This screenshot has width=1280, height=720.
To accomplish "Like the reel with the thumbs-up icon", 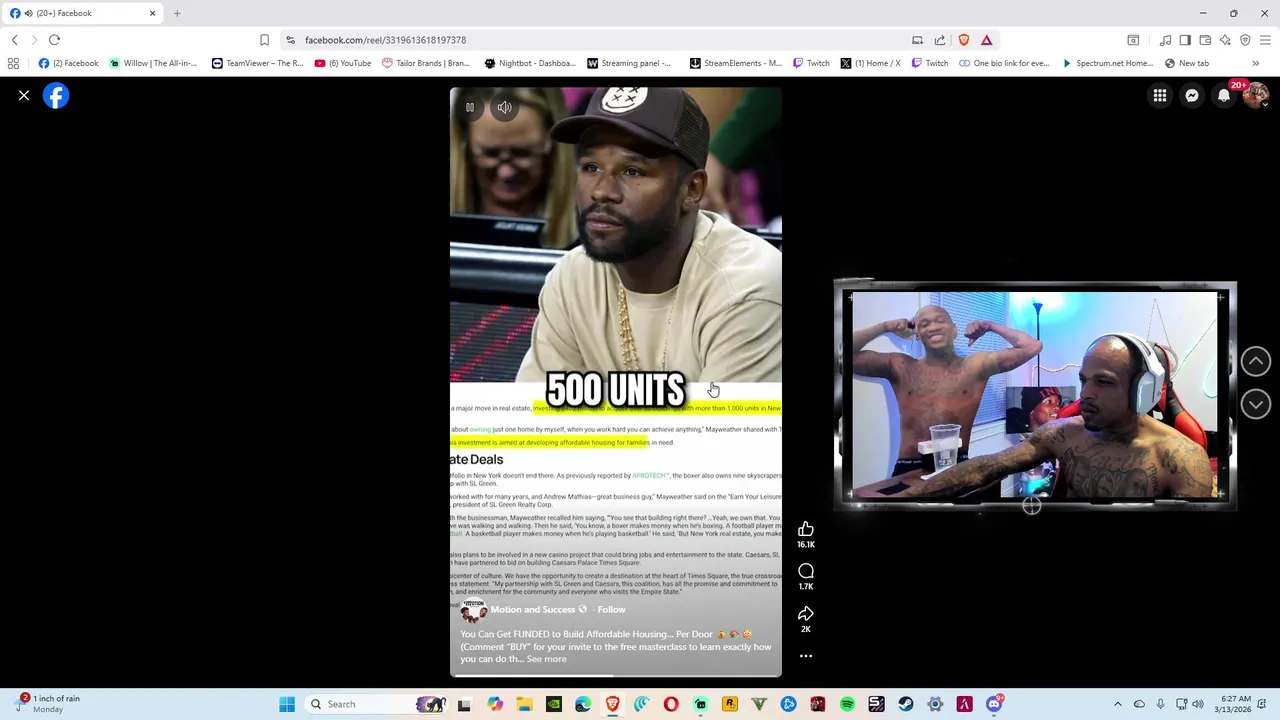I will tap(806, 529).
